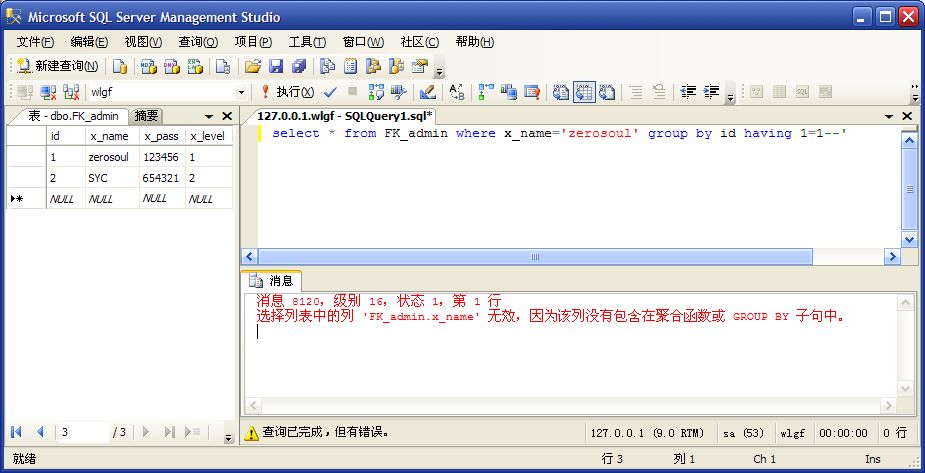The image size is (925, 473).
Task: Open the Template Explorer icon
Action: pos(396,66)
